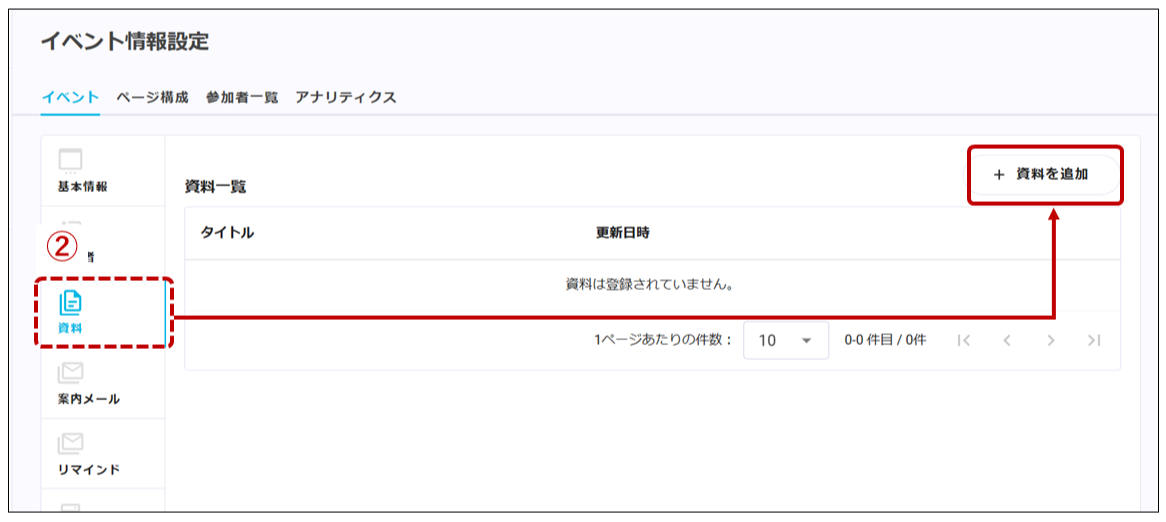Open the 案内メール envelope icon
Image resolution: width=1166 pixels, height=522 pixels.
71,374
